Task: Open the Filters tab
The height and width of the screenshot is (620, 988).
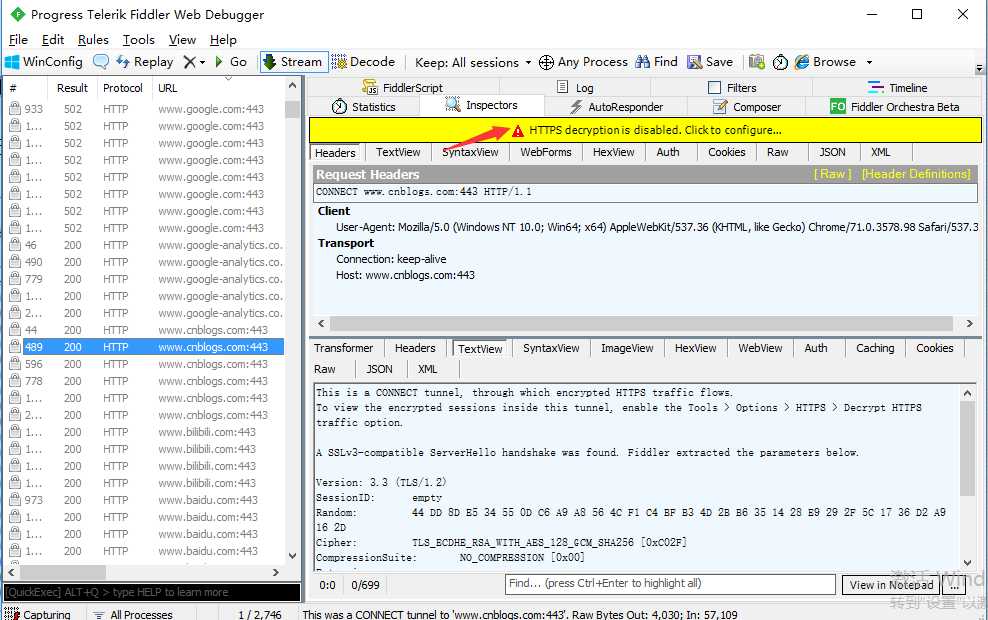Action: [x=732, y=88]
